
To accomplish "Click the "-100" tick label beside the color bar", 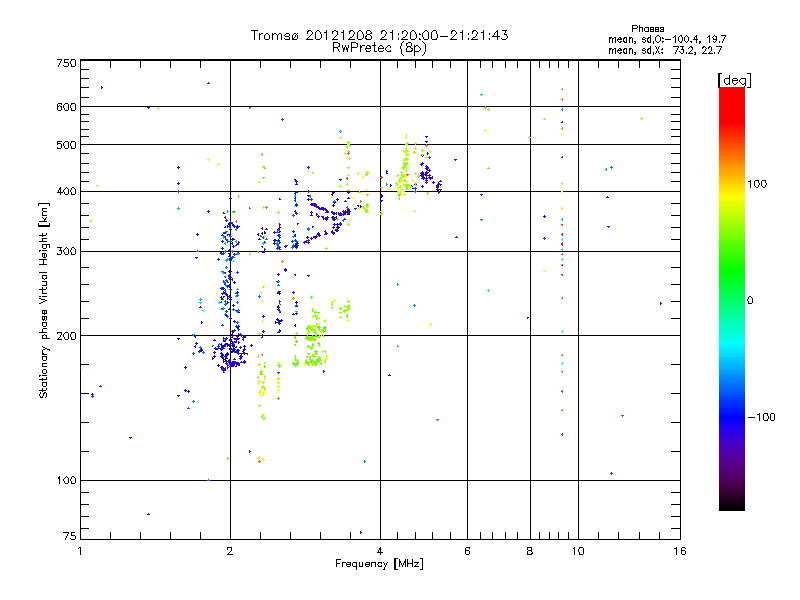I will coord(761,417).
